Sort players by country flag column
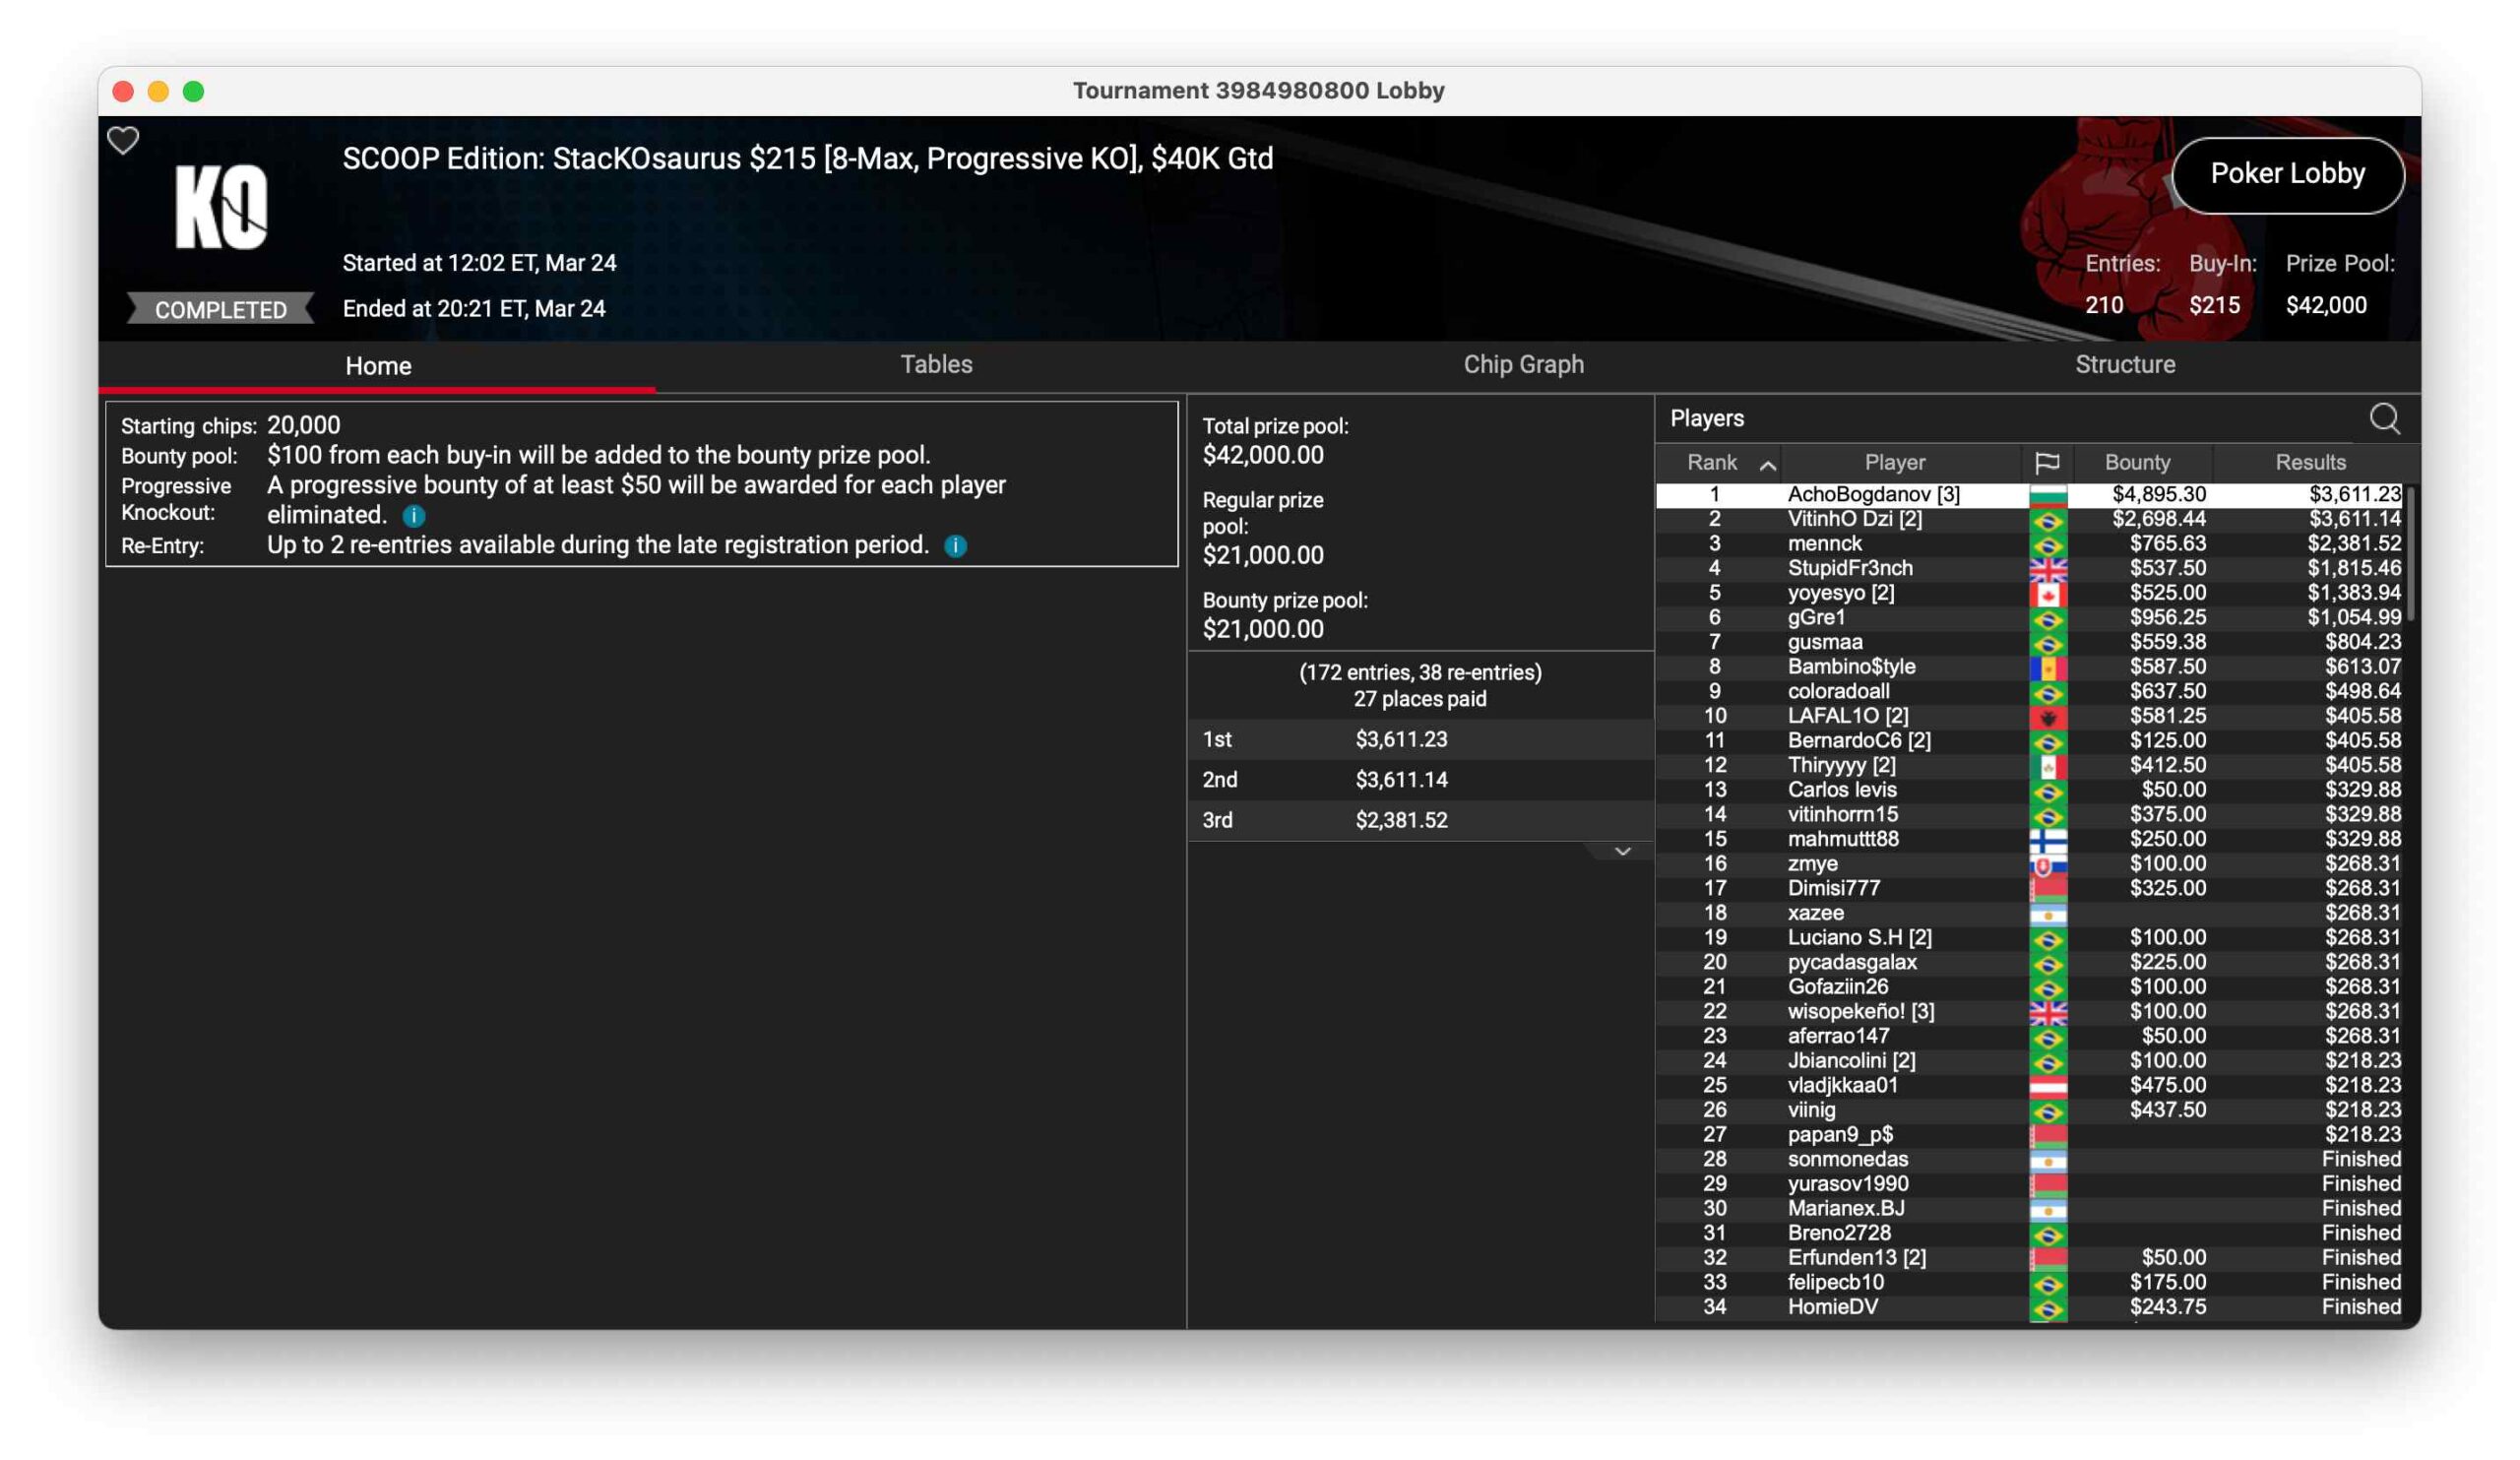2520x1460 pixels. coord(2046,463)
